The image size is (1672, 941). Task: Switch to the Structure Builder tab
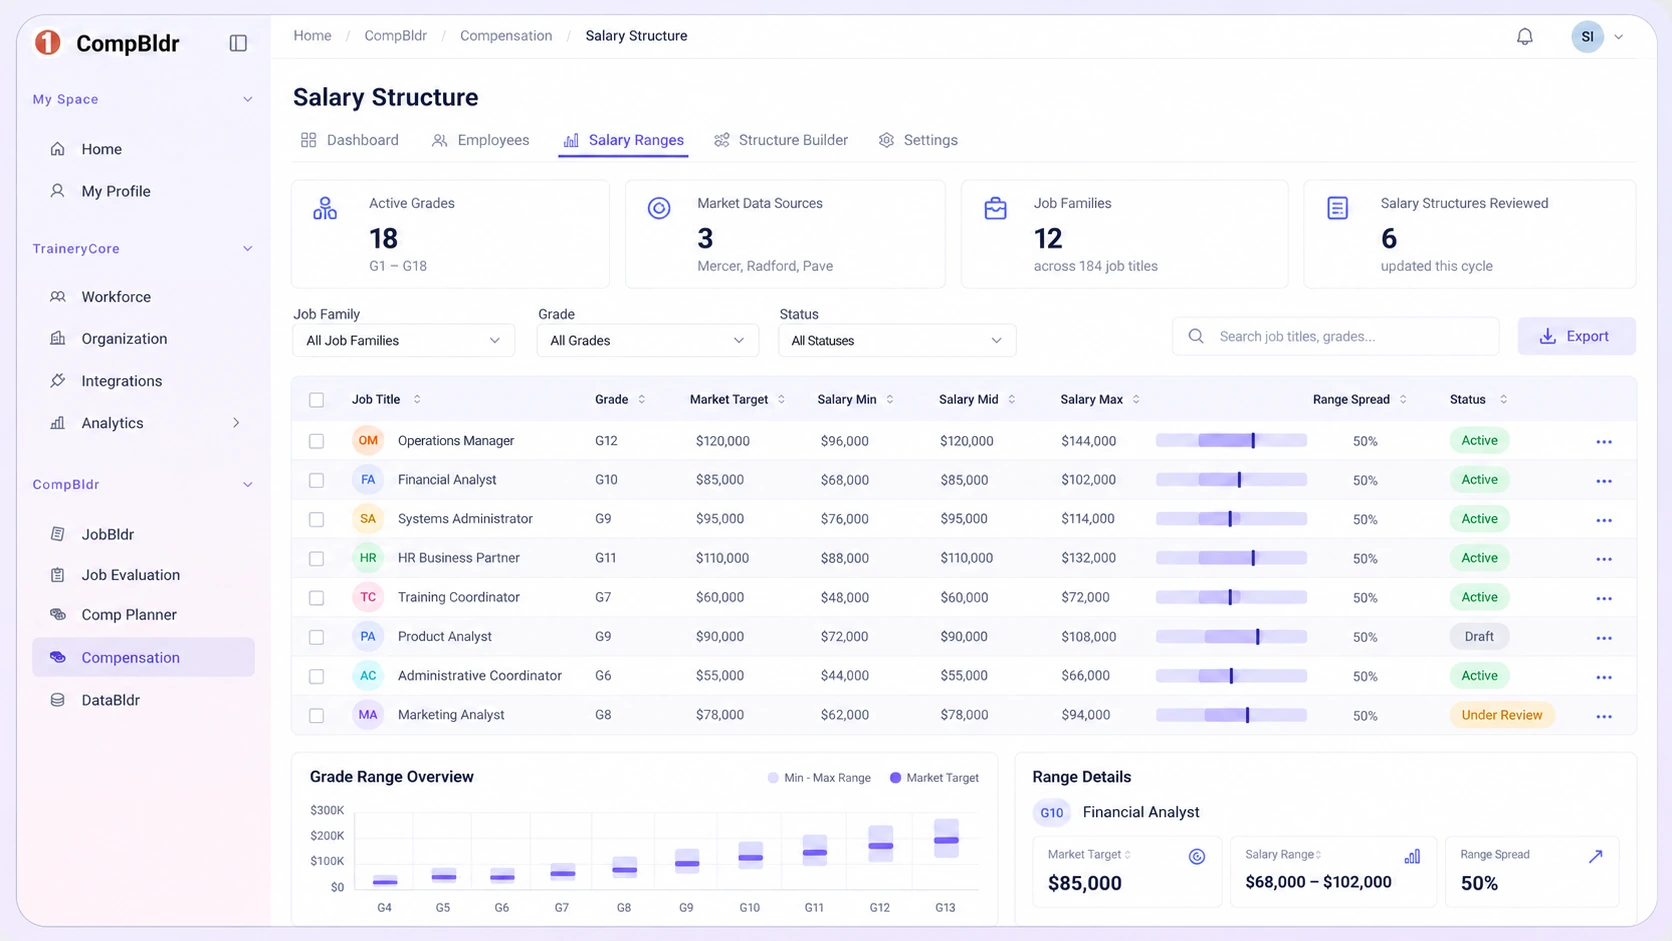click(780, 140)
